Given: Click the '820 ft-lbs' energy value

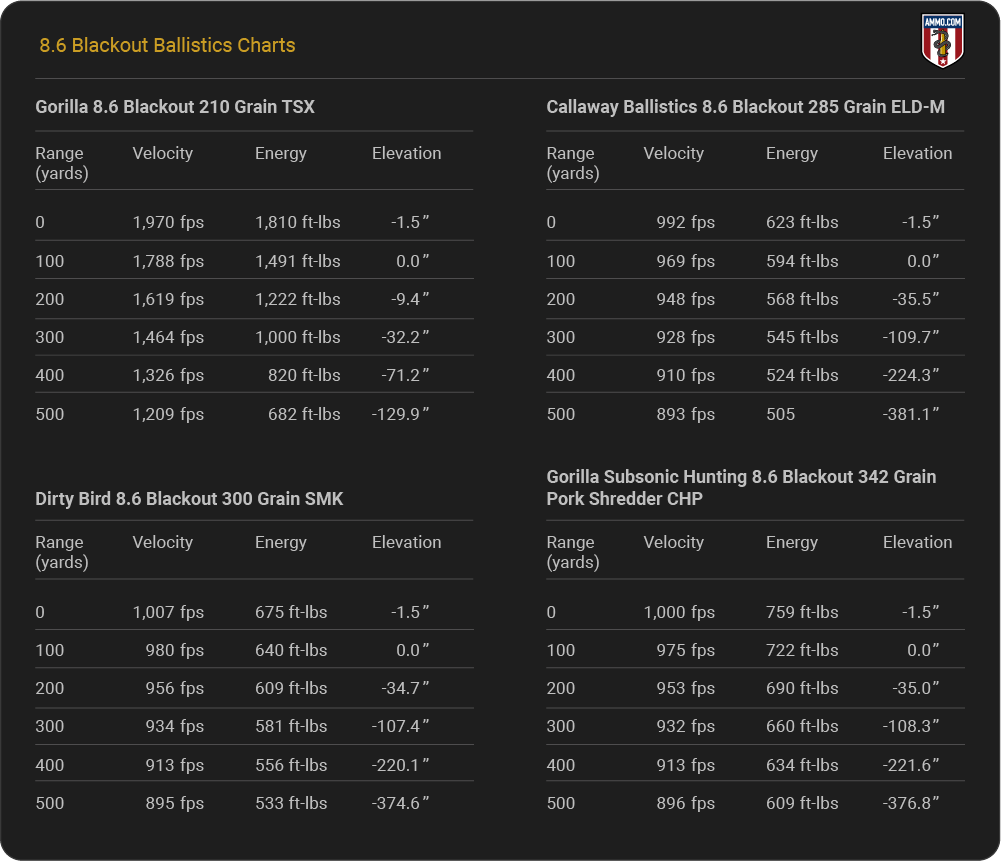Looking at the screenshot, I should click(304, 375).
